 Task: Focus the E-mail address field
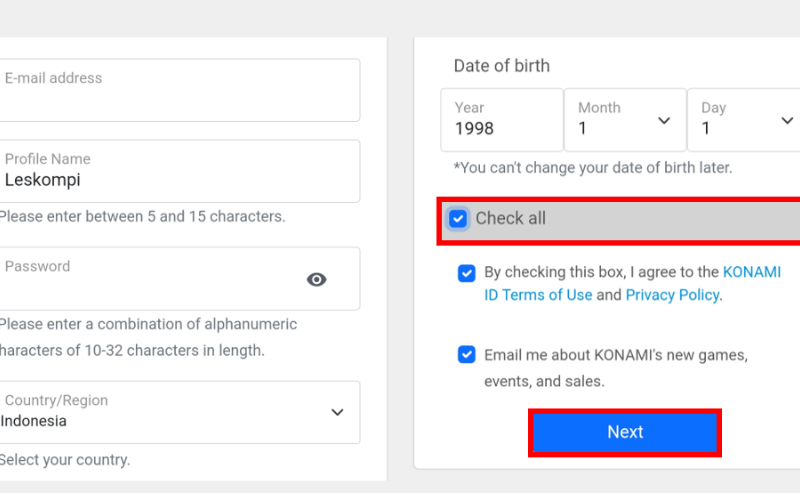179,90
